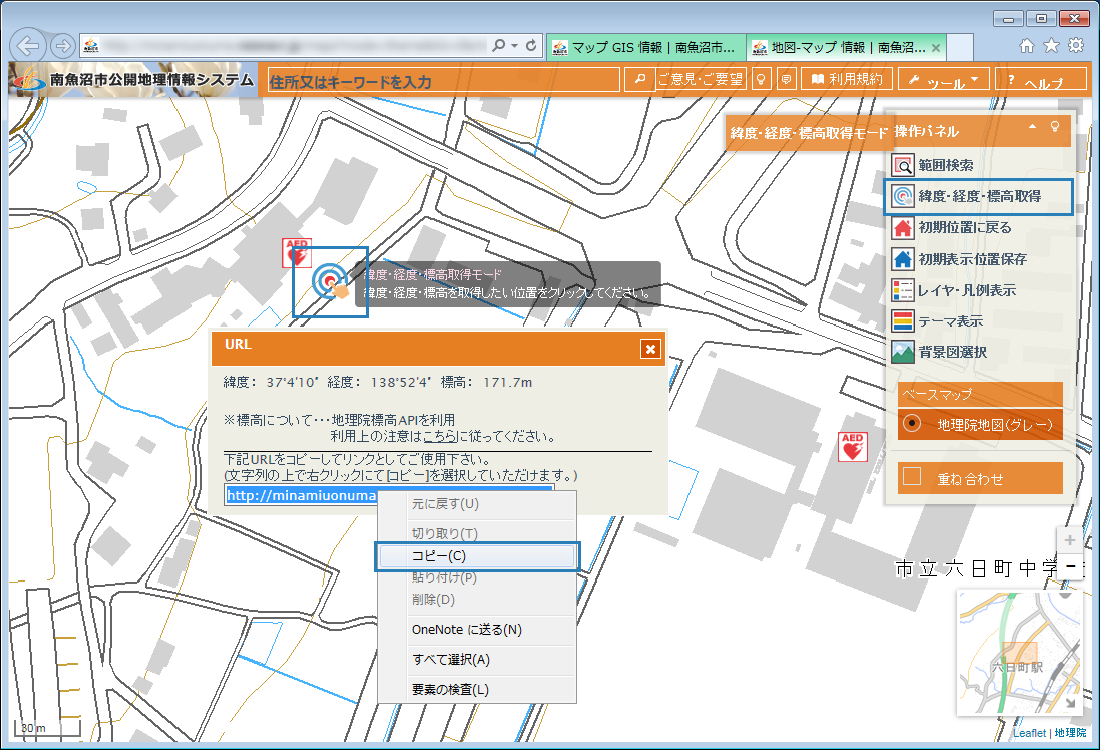Click the browser back arrow button
1100x750 pixels.
pos(28,46)
